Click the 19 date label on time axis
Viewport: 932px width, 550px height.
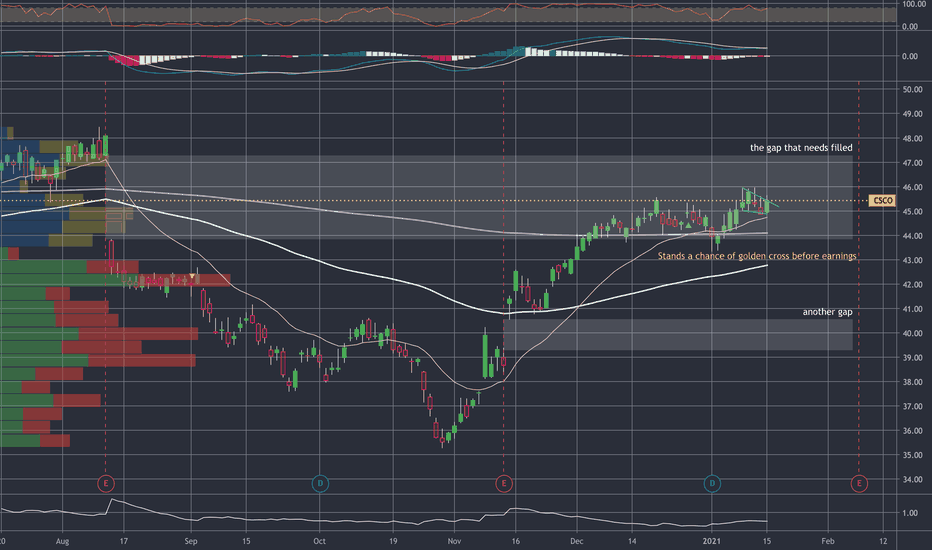tap(393, 541)
